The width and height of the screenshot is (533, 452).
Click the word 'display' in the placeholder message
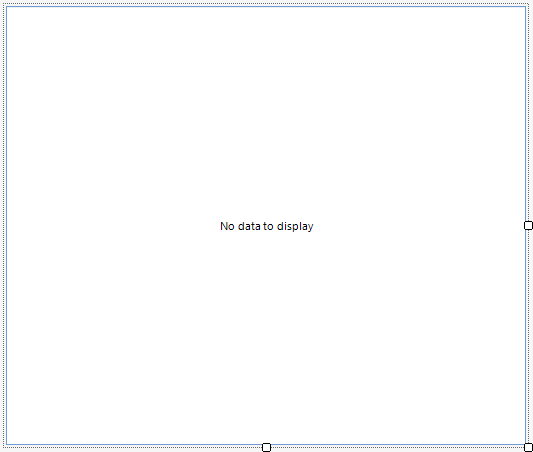[x=295, y=227]
